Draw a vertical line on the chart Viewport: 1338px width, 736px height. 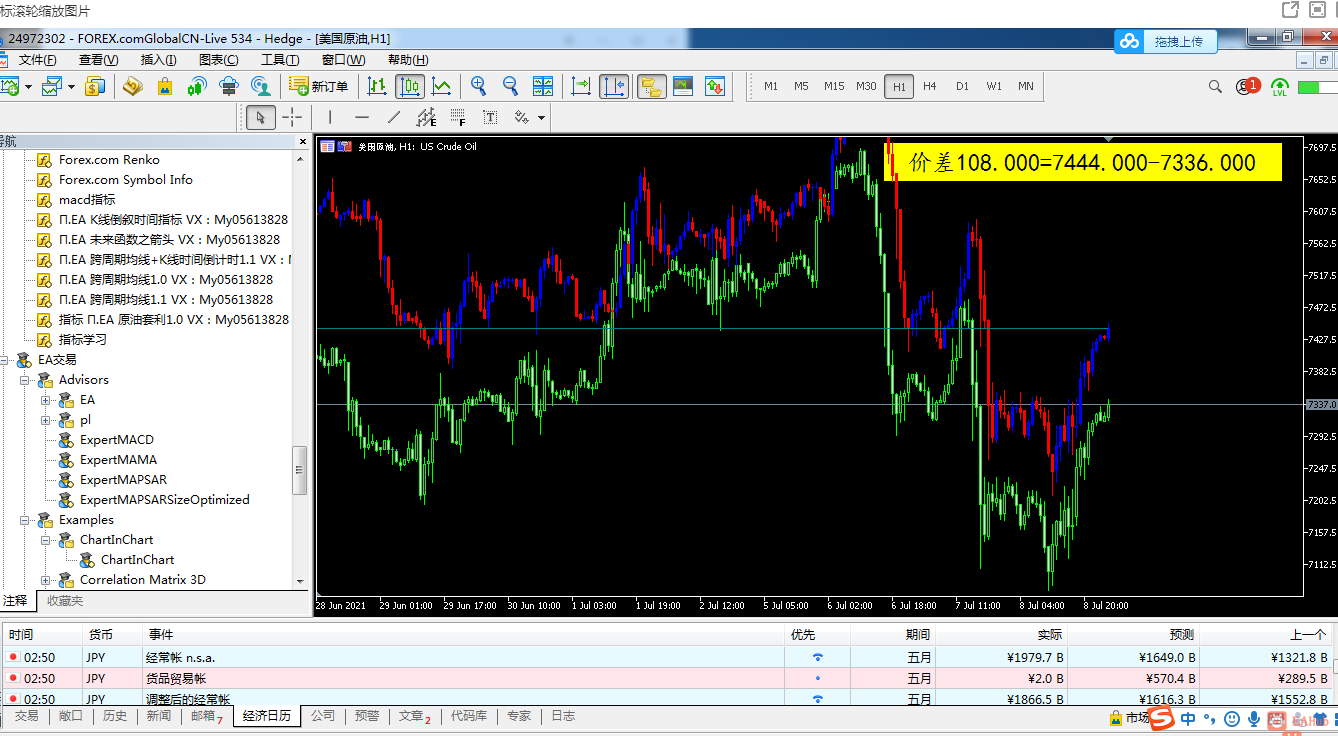[x=330, y=117]
